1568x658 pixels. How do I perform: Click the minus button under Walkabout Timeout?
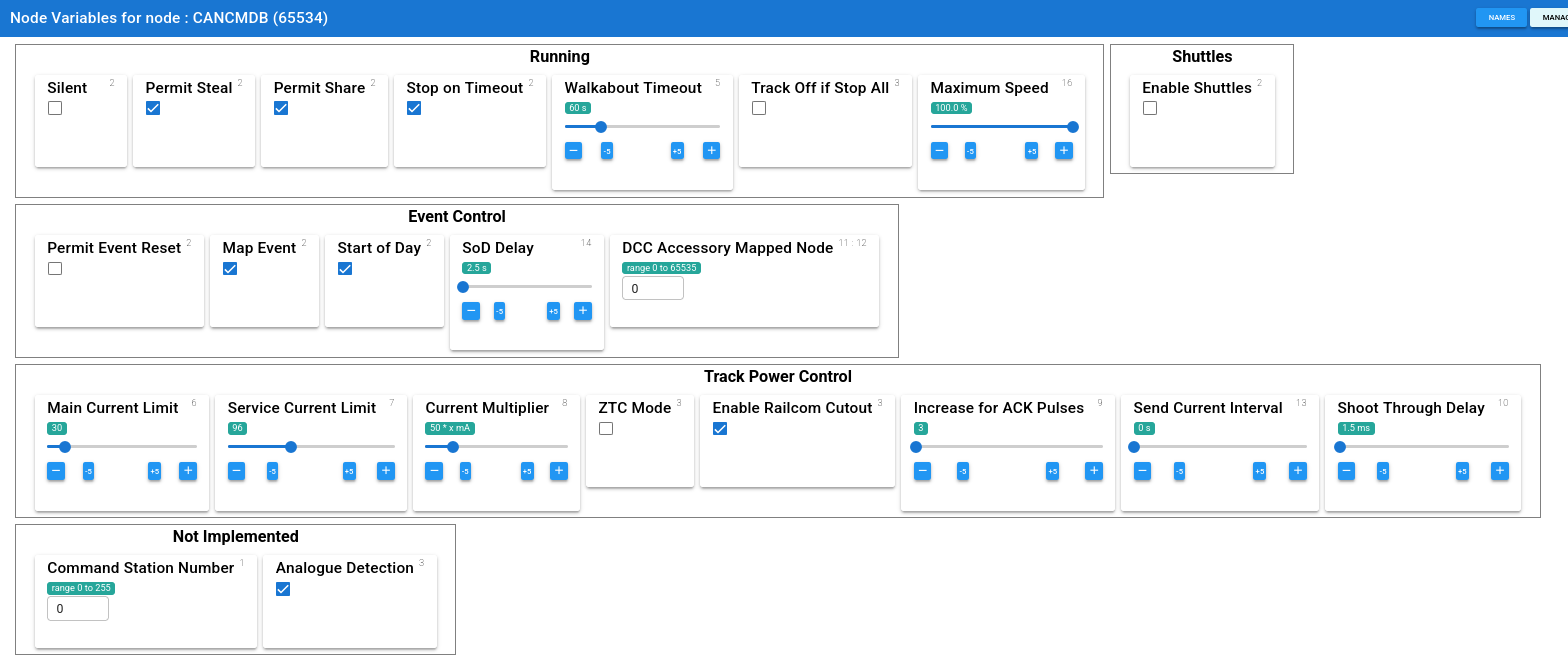(x=574, y=151)
